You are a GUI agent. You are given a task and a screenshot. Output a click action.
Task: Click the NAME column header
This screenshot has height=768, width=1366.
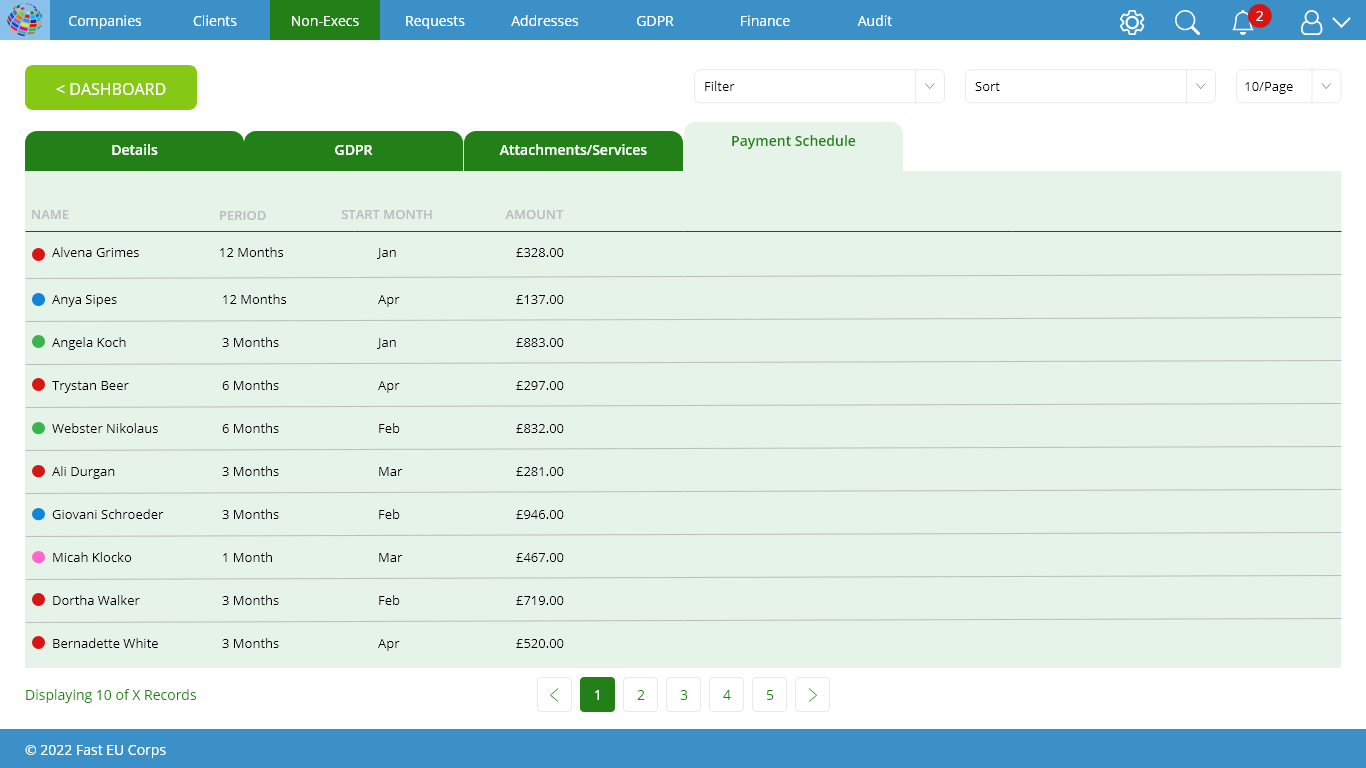pos(50,215)
